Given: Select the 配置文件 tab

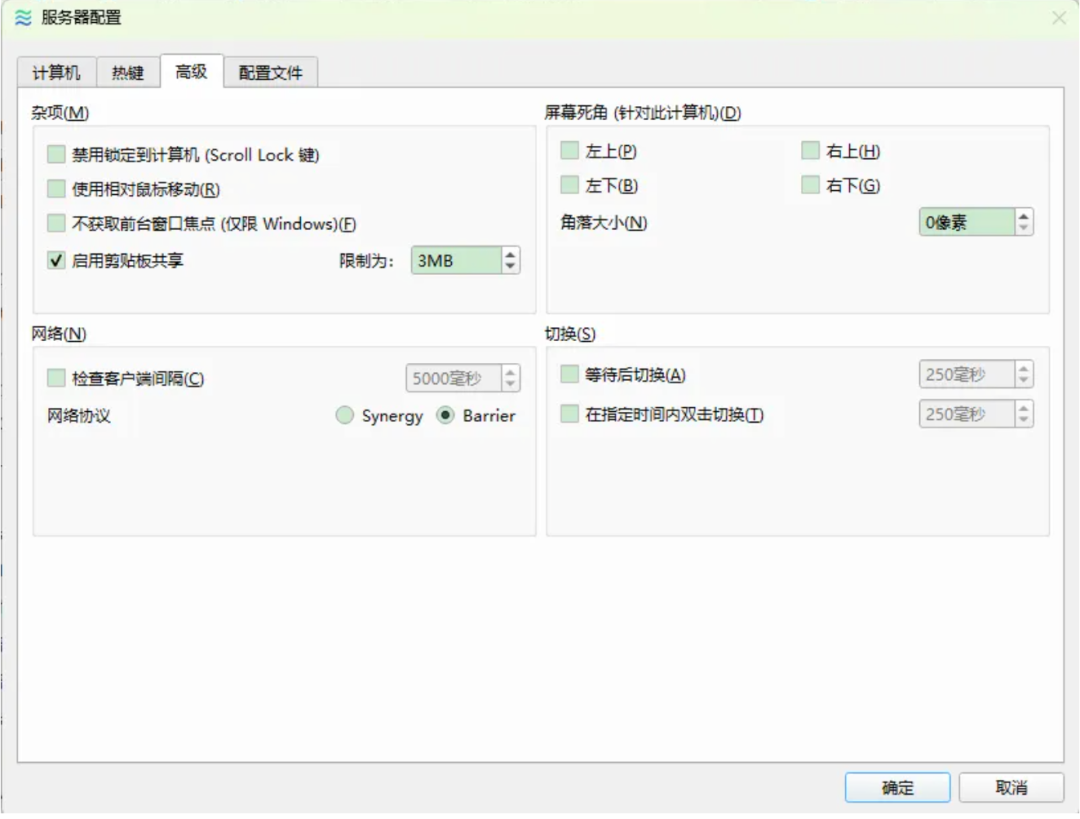Looking at the screenshot, I should coord(270,73).
